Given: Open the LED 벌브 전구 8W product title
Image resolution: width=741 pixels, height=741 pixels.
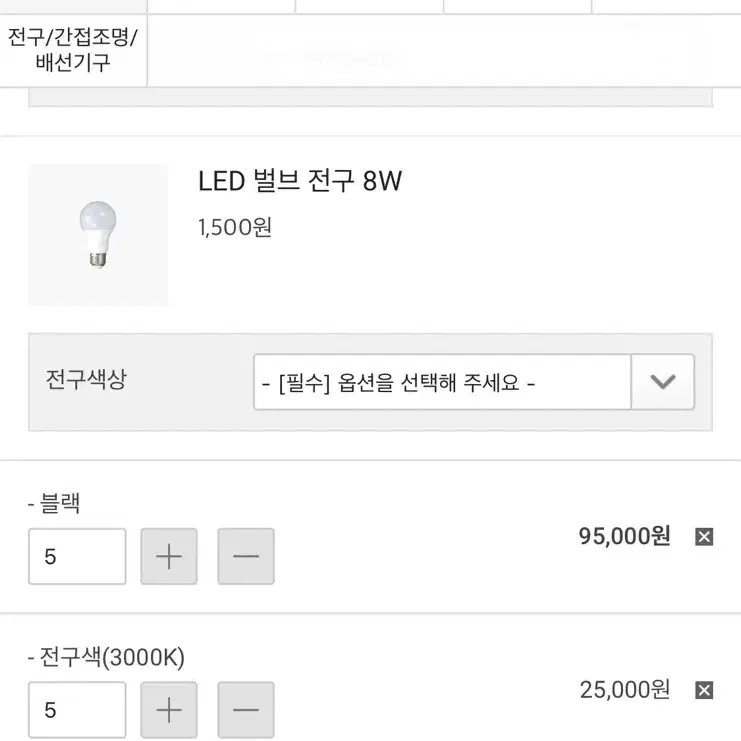Looking at the screenshot, I should click(x=300, y=181).
